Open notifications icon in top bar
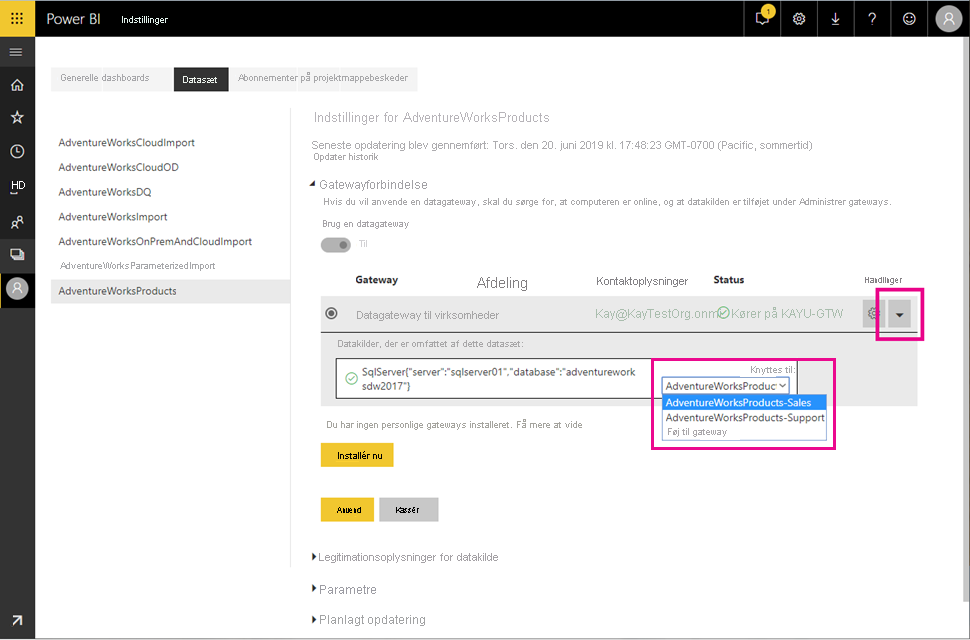The height and width of the screenshot is (640, 970). [x=763, y=18]
